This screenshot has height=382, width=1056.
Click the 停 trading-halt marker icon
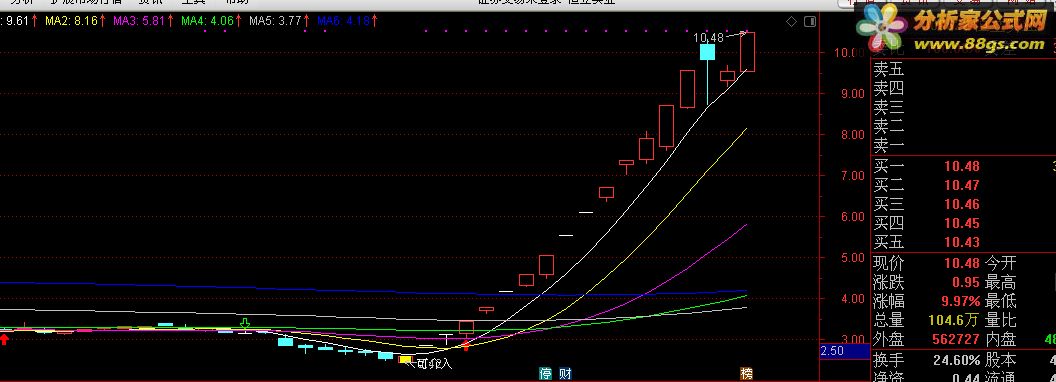point(545,373)
